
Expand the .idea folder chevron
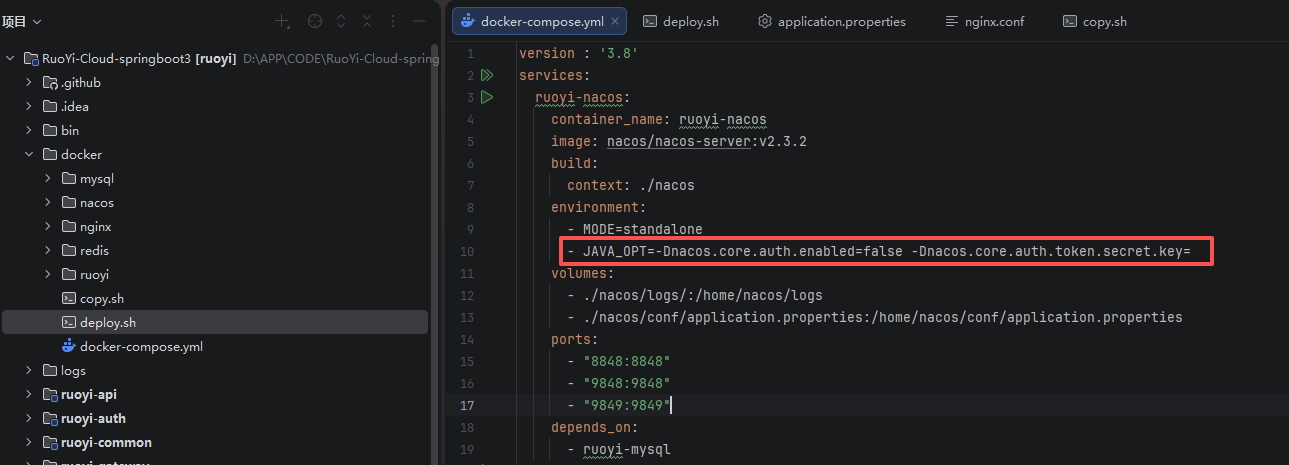coord(30,107)
